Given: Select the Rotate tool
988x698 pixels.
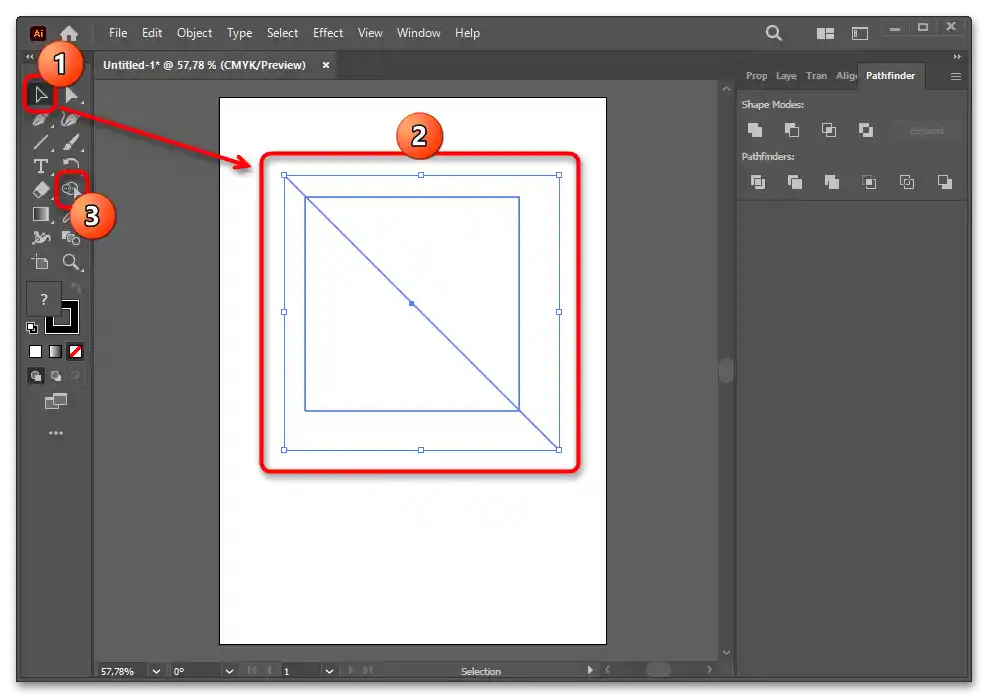Looking at the screenshot, I should pos(71,165).
